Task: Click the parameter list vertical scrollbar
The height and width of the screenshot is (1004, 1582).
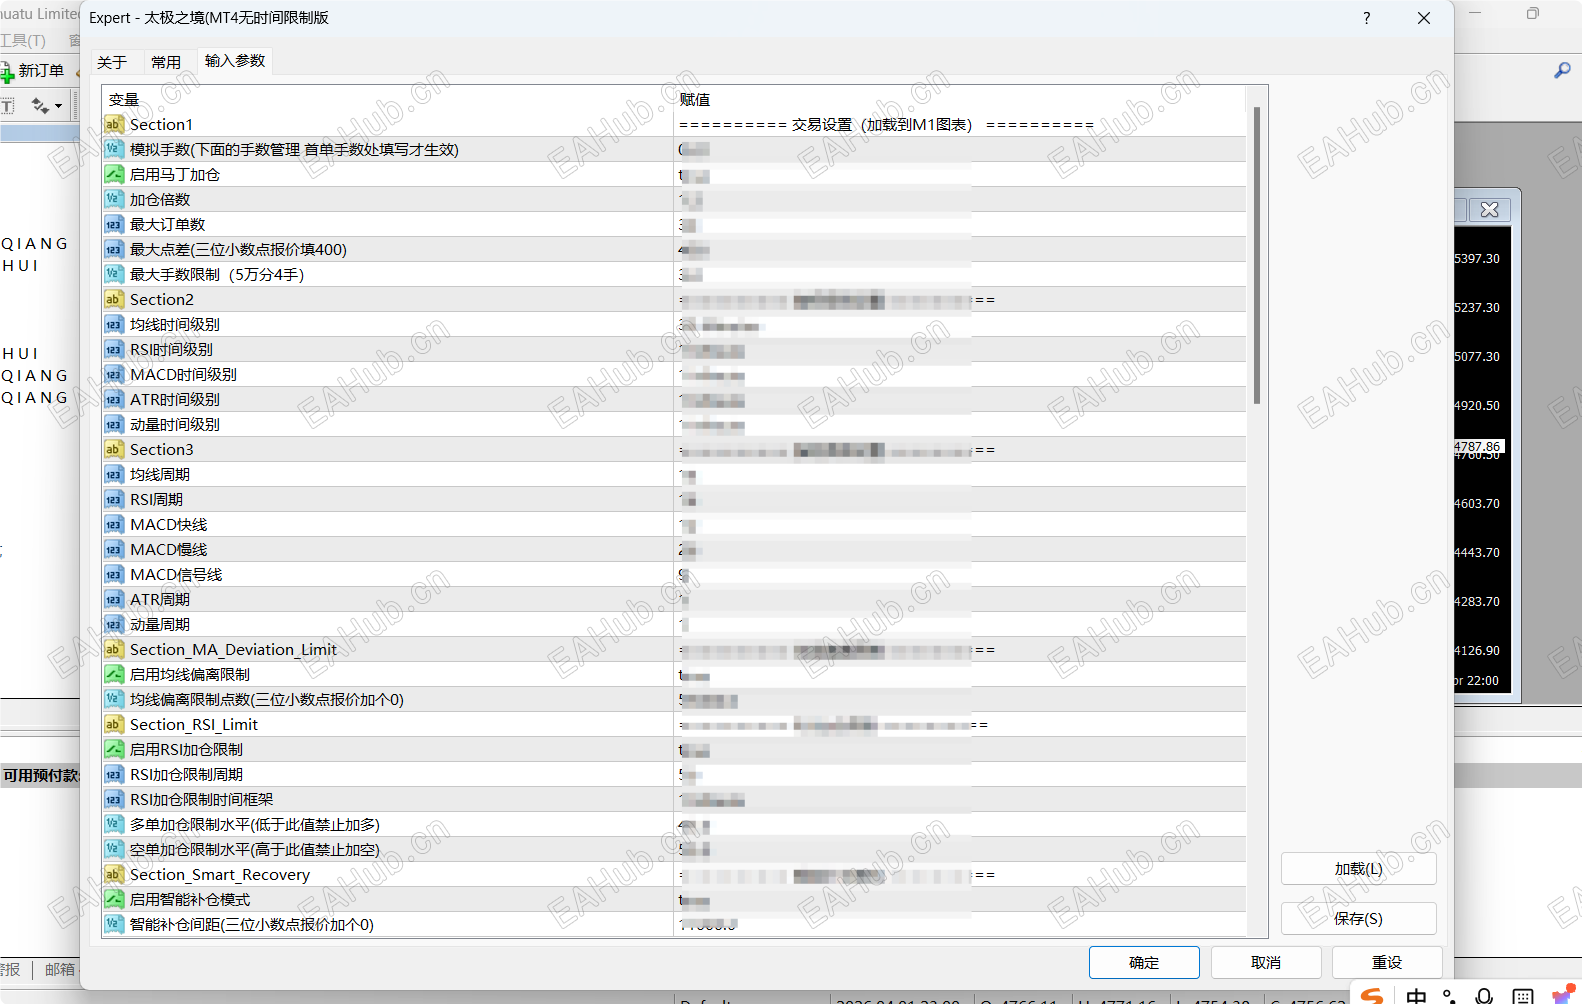Action: [1257, 255]
